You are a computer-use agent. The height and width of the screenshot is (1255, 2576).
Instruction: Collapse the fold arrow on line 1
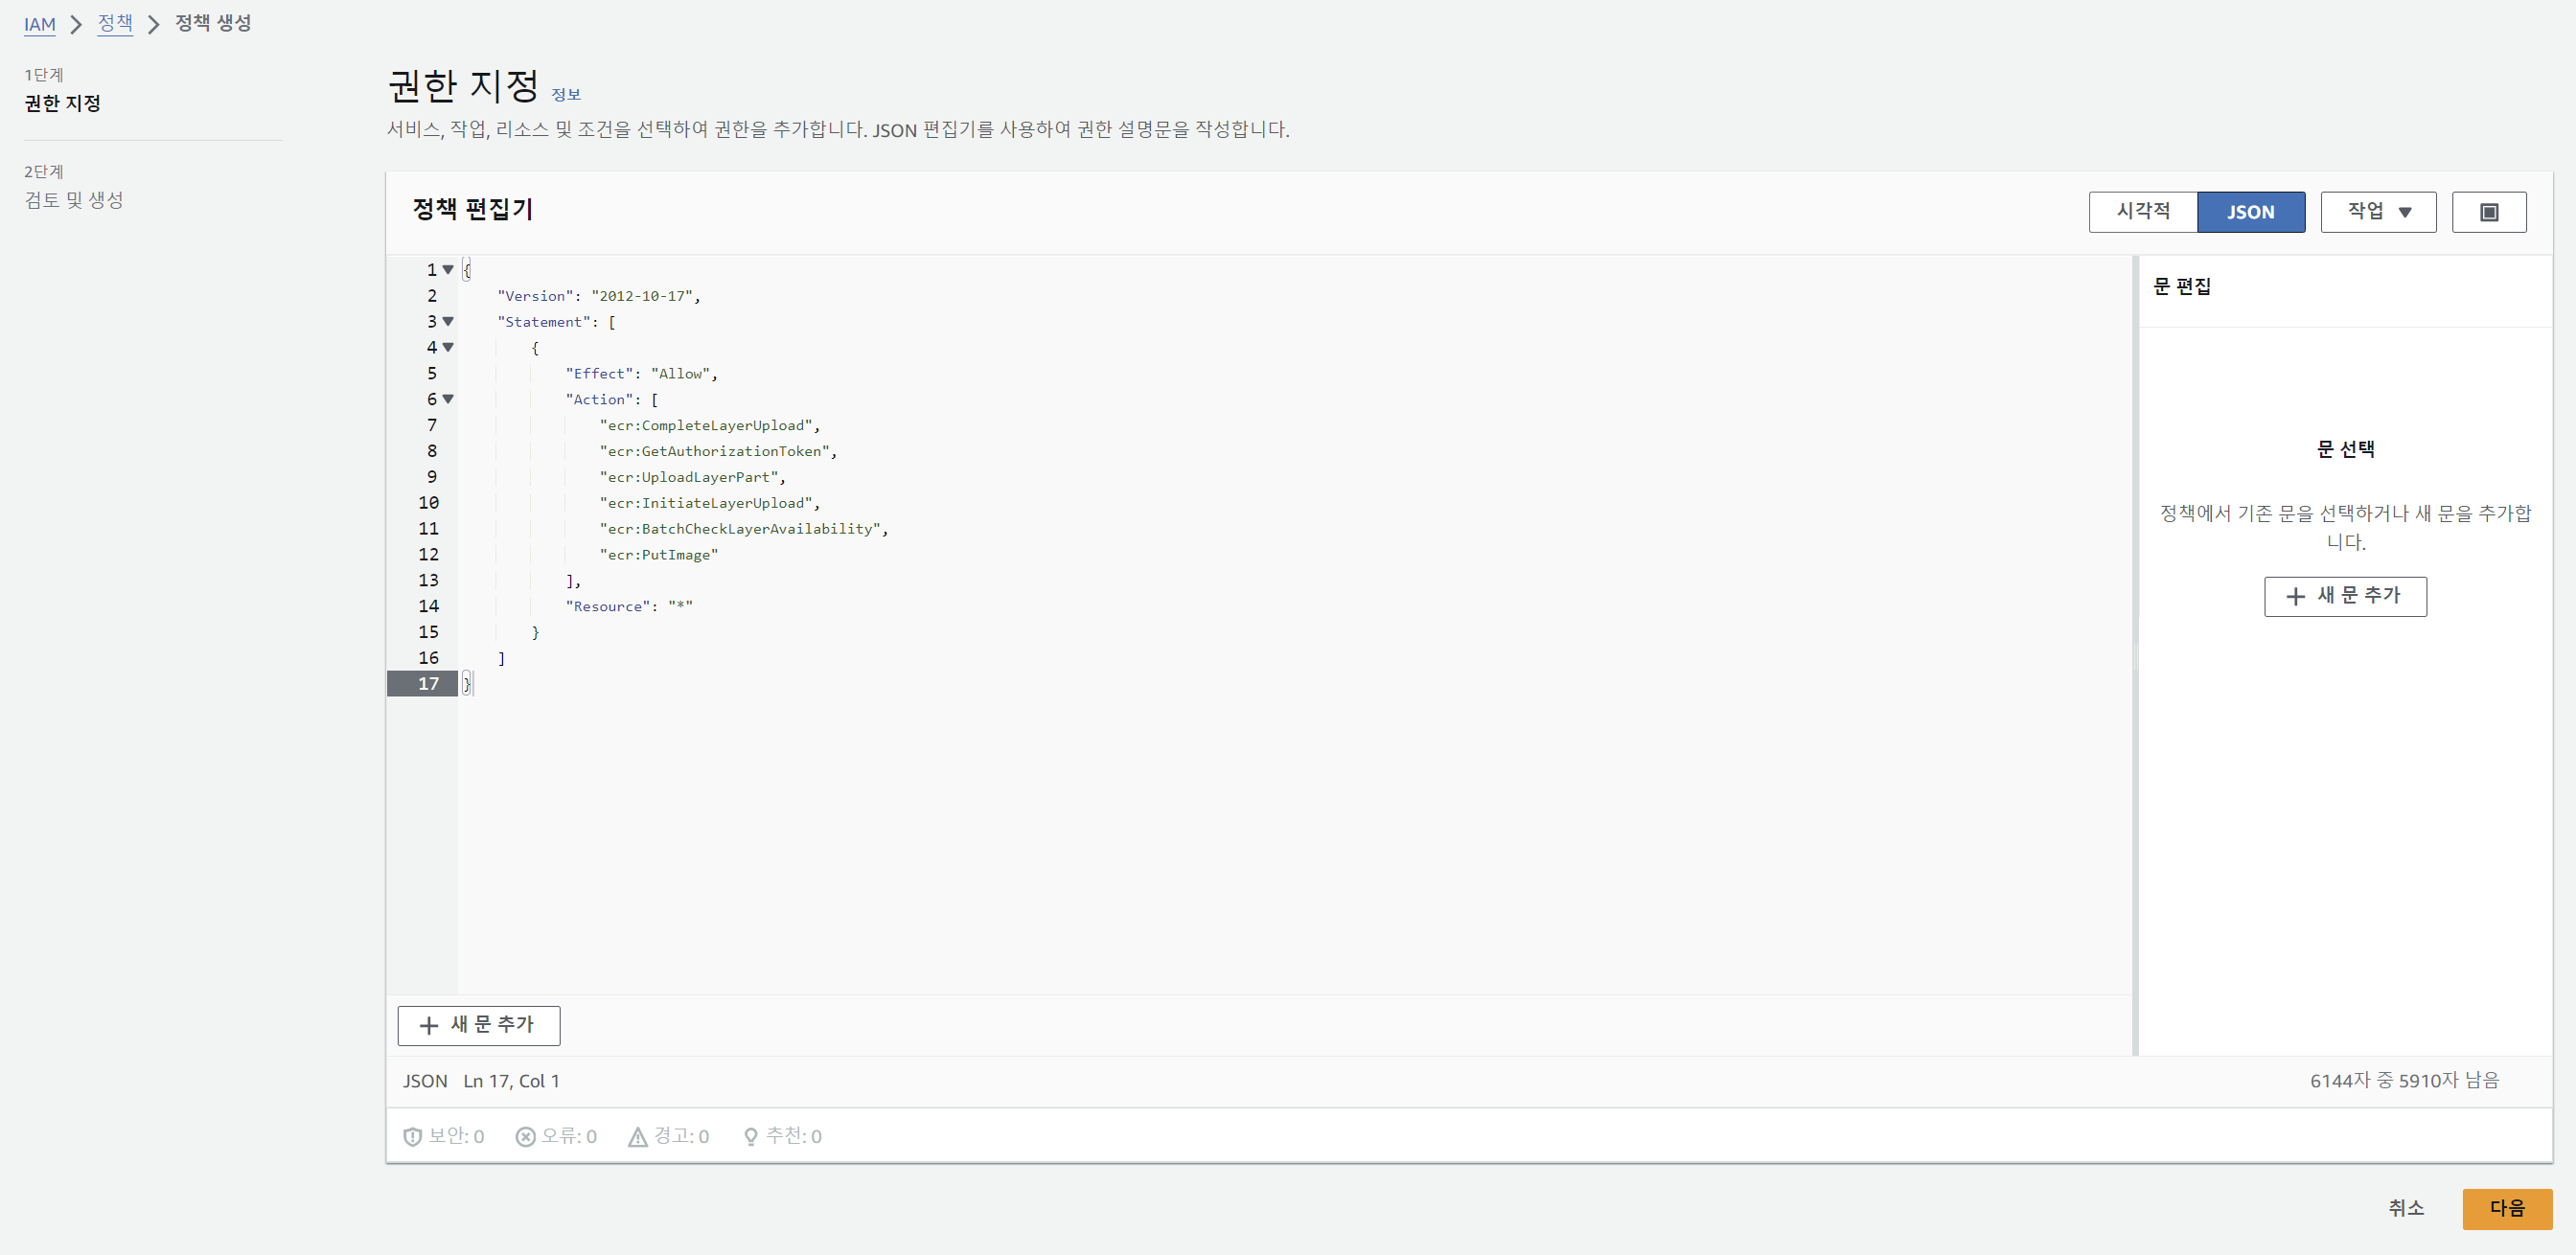coord(448,270)
